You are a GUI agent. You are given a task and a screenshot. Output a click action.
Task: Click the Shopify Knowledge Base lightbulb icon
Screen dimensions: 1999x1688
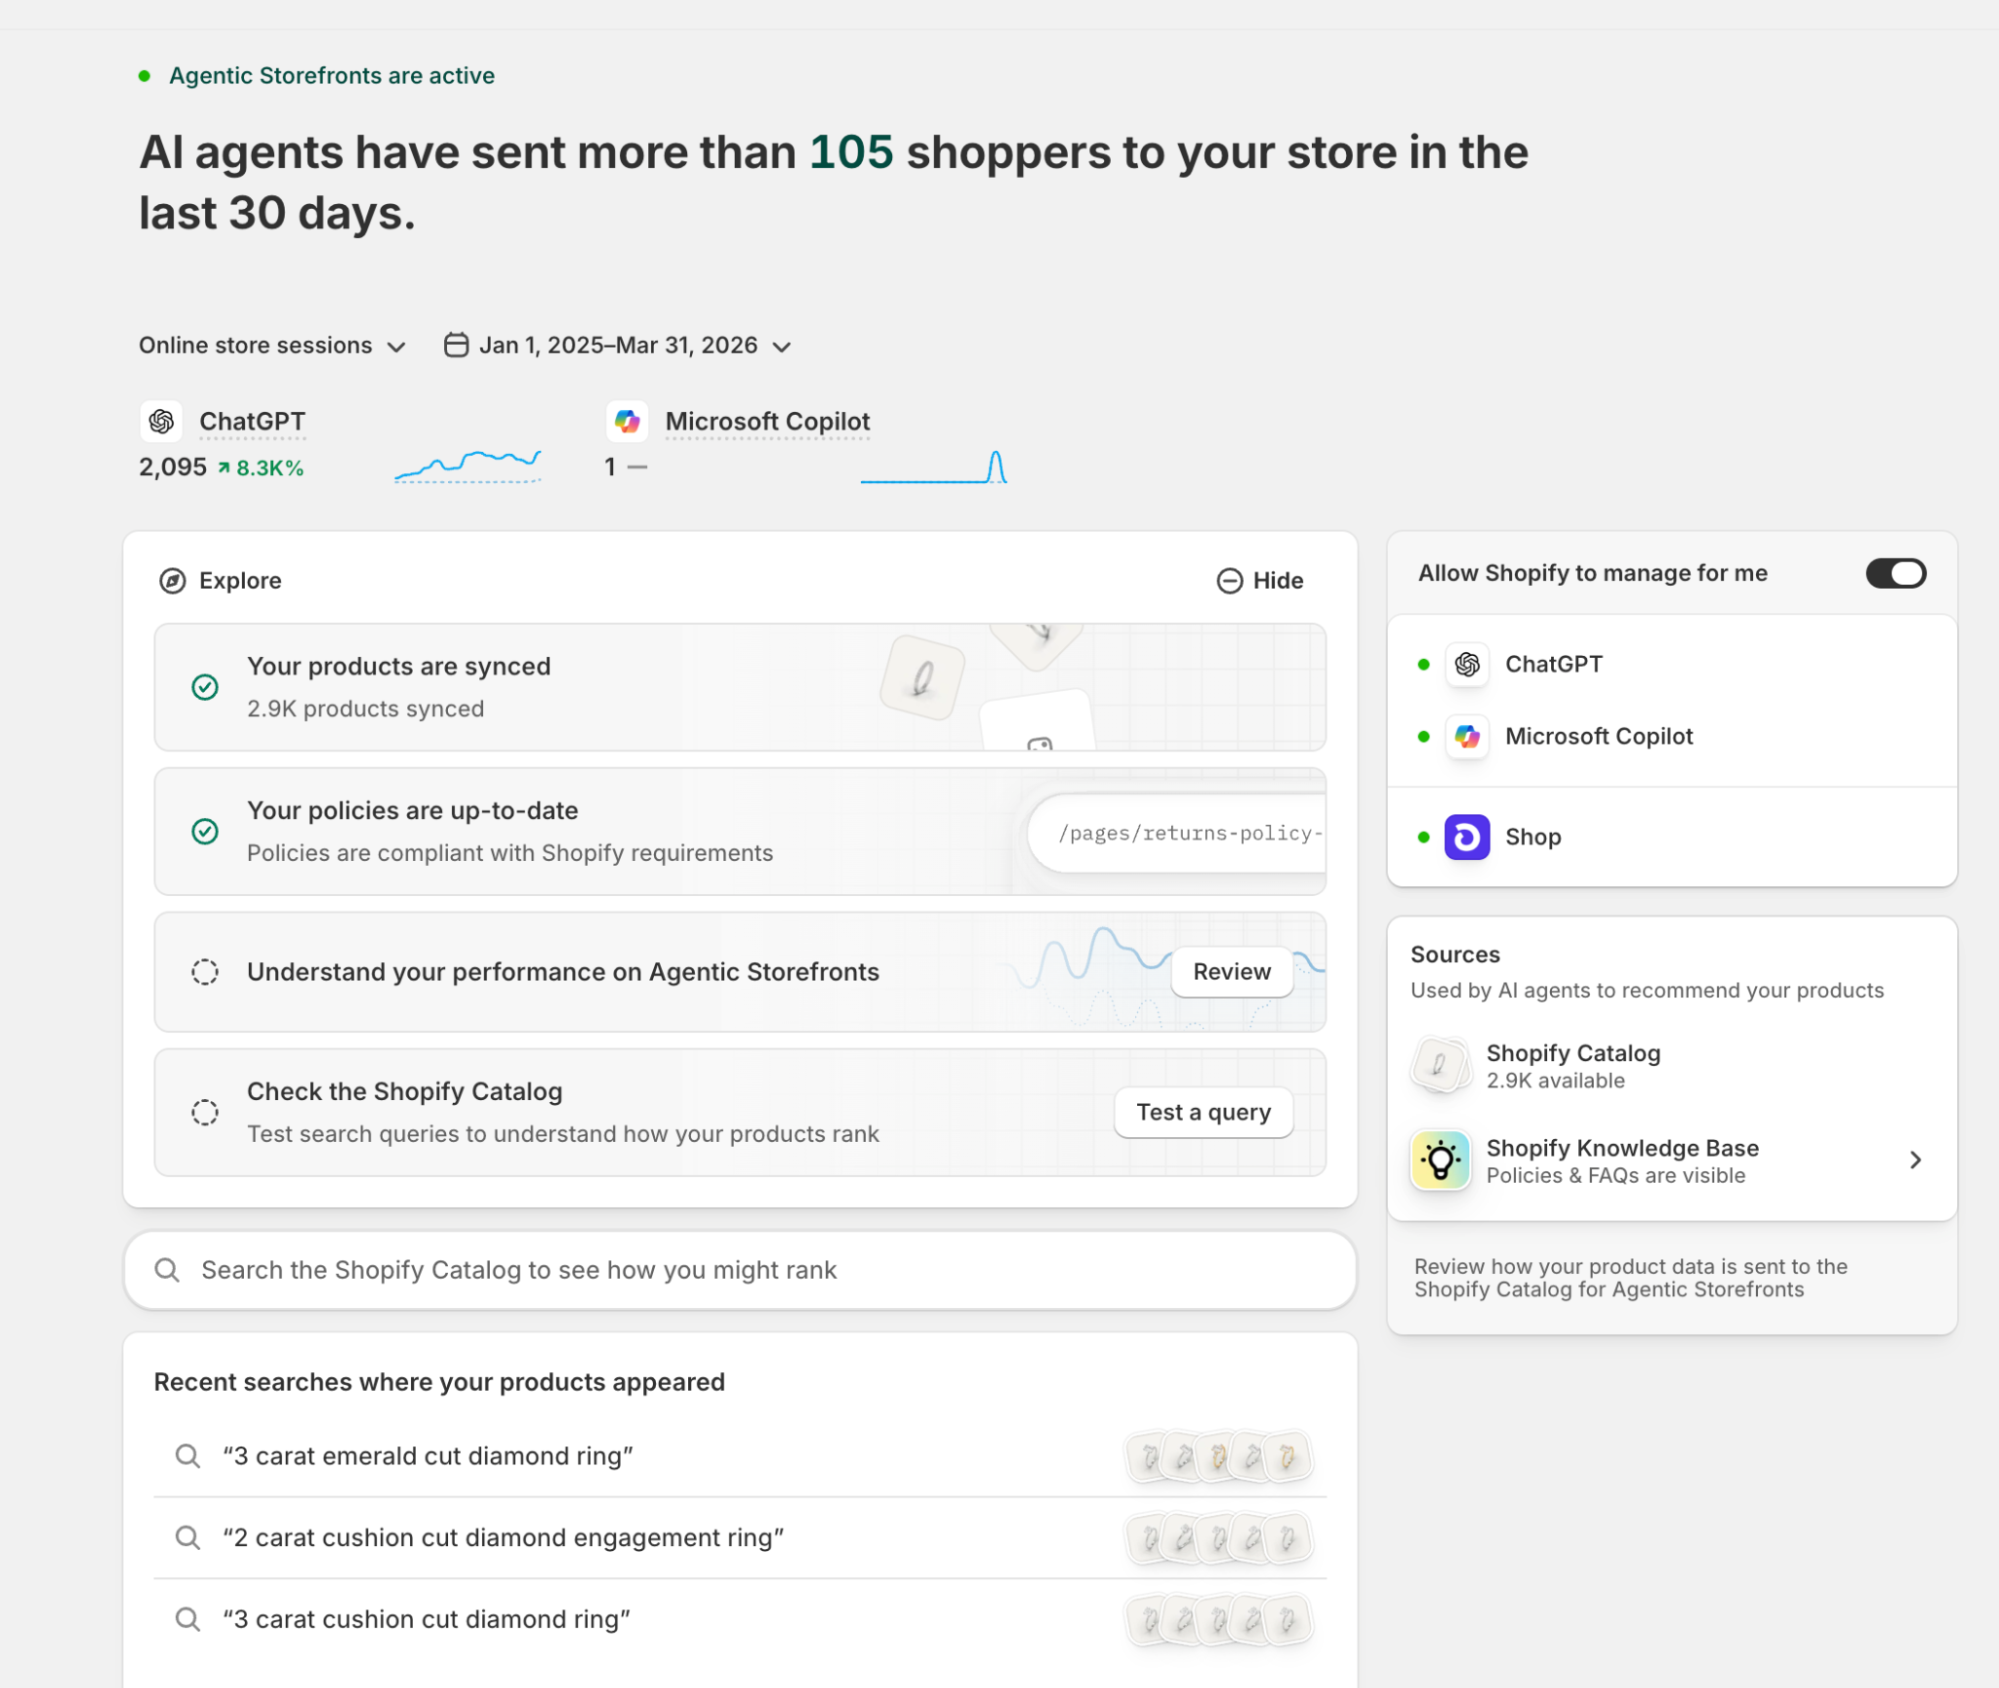(1440, 1160)
